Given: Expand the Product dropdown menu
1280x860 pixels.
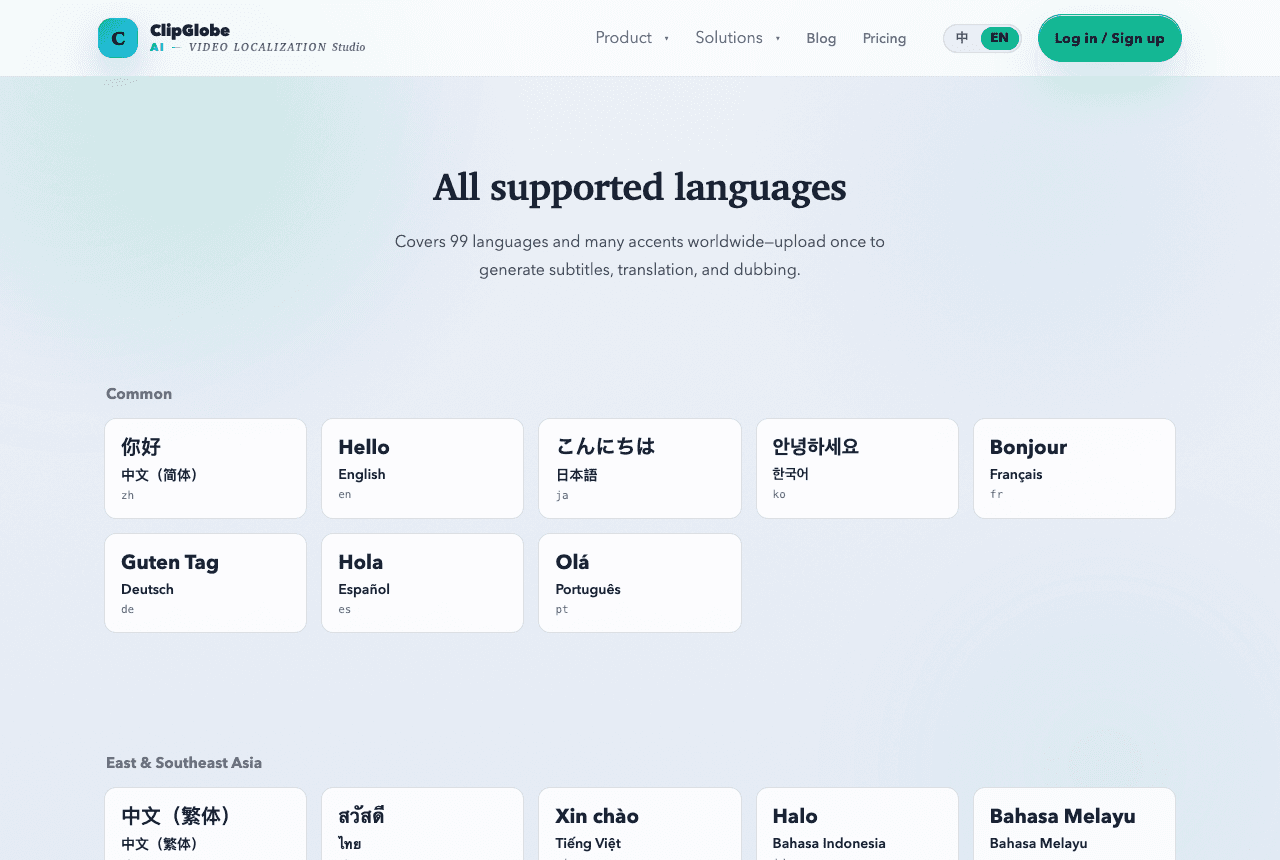Looking at the screenshot, I should click(x=632, y=38).
